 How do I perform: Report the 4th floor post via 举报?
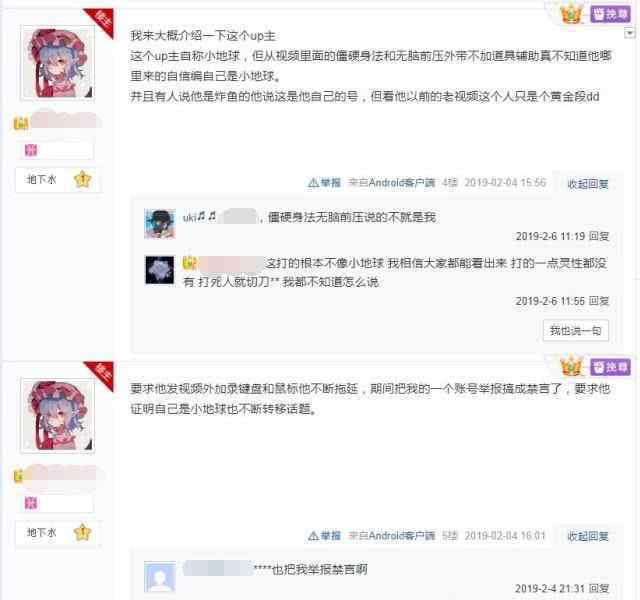pos(324,182)
